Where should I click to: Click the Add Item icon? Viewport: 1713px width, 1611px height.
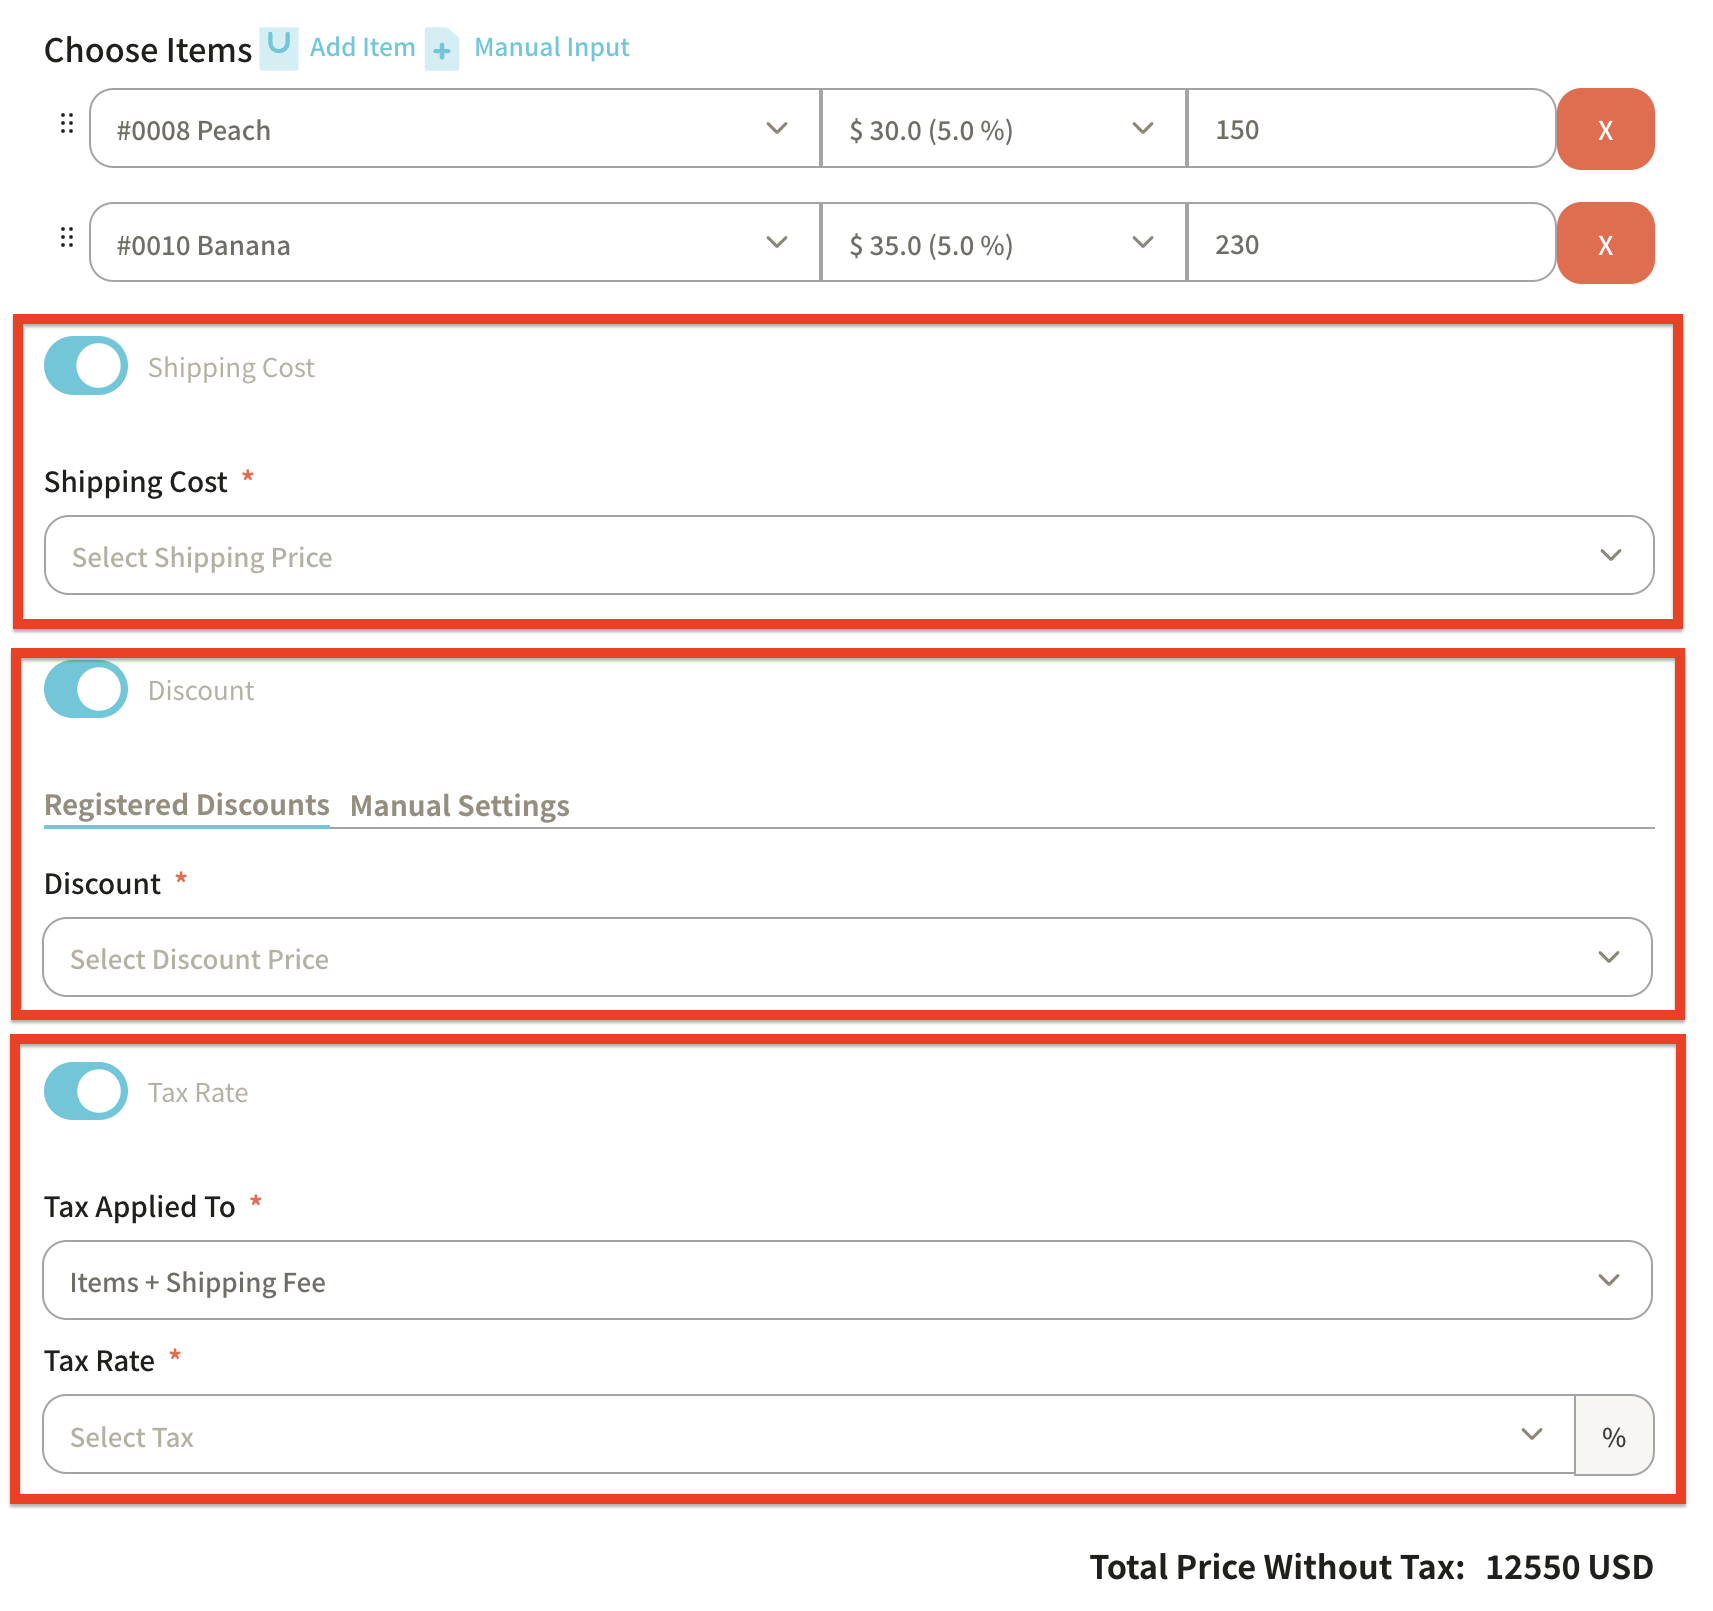coord(278,47)
